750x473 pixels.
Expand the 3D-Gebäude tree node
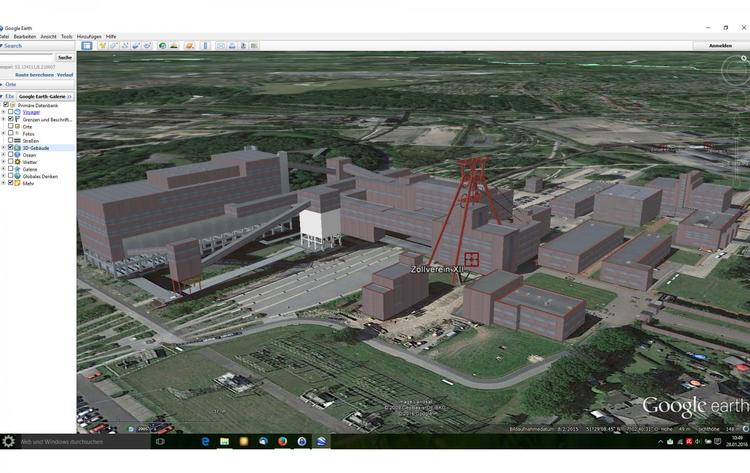(x=3, y=148)
